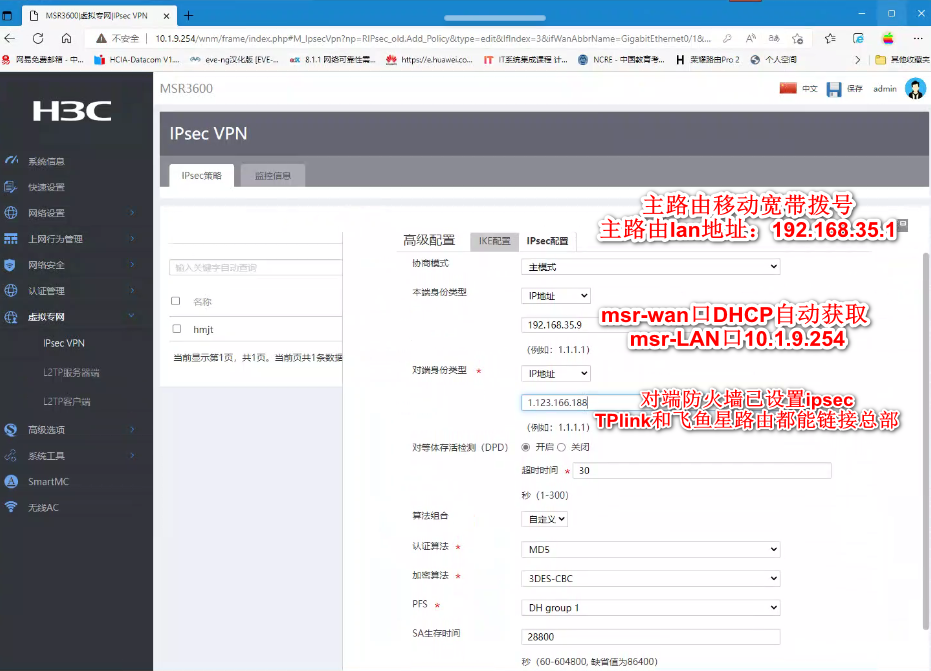Expand the advanced options menu chevron

point(132,429)
